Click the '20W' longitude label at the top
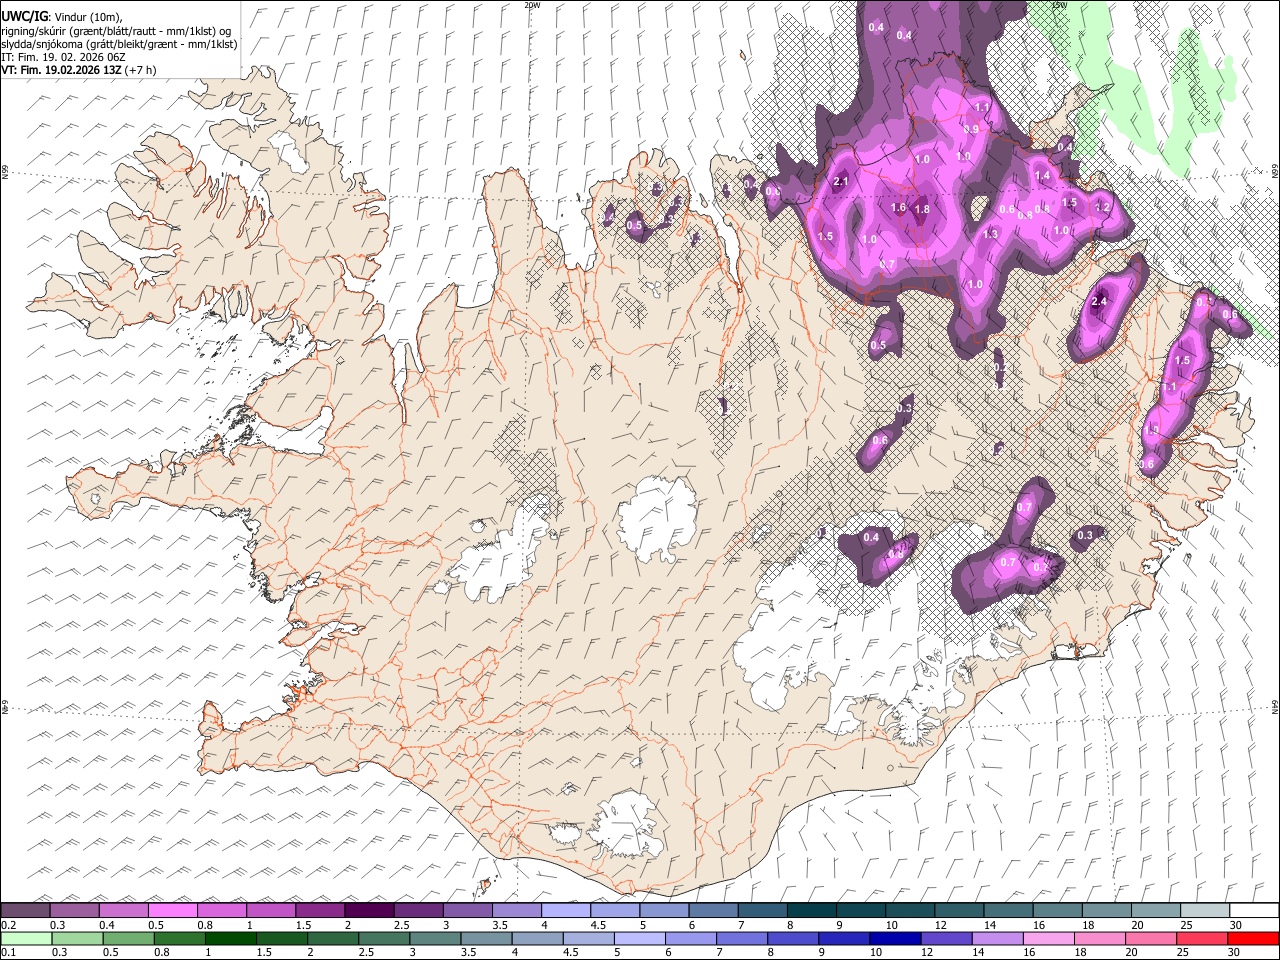1280x960 pixels. click(x=532, y=5)
